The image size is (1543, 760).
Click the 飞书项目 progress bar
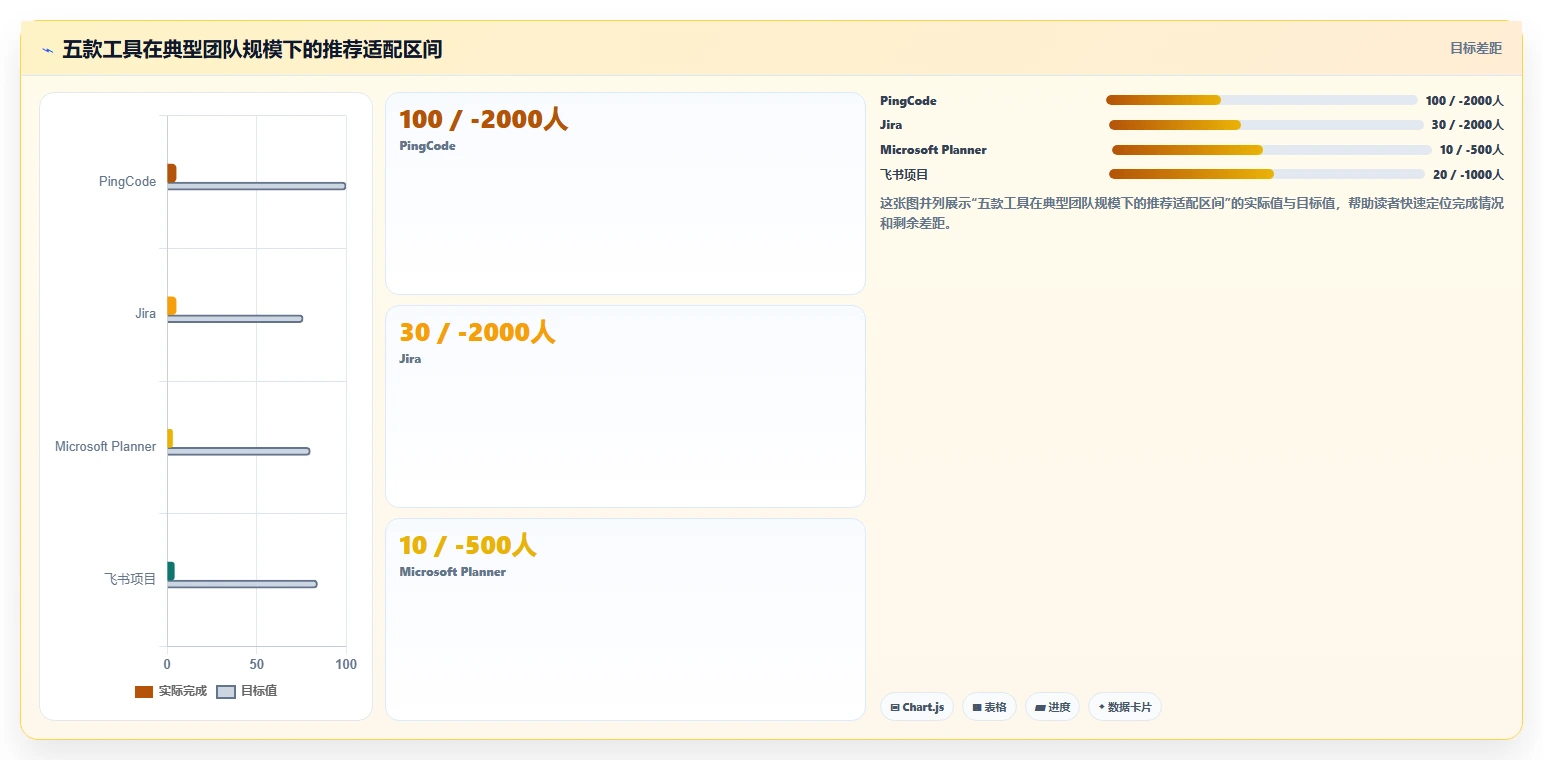1267,174
